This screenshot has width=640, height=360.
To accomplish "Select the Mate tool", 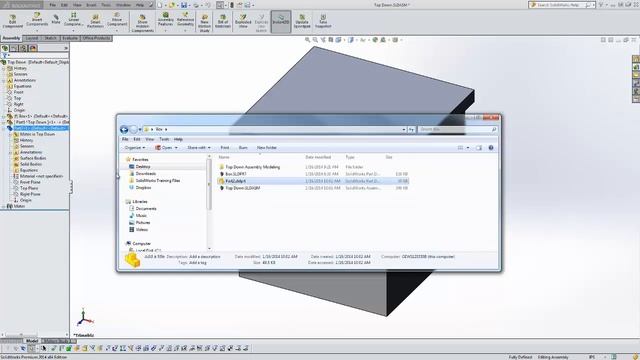I will coord(56,19).
